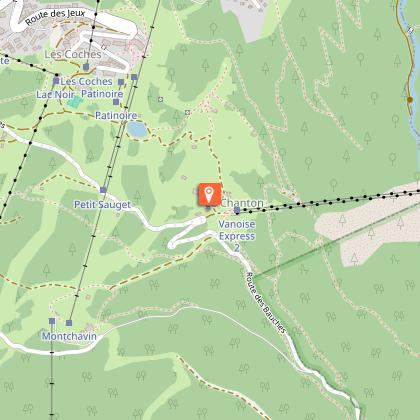420x420 pixels.
Task: Select the station square directly above lower Patinoire label
Action: (x=116, y=102)
